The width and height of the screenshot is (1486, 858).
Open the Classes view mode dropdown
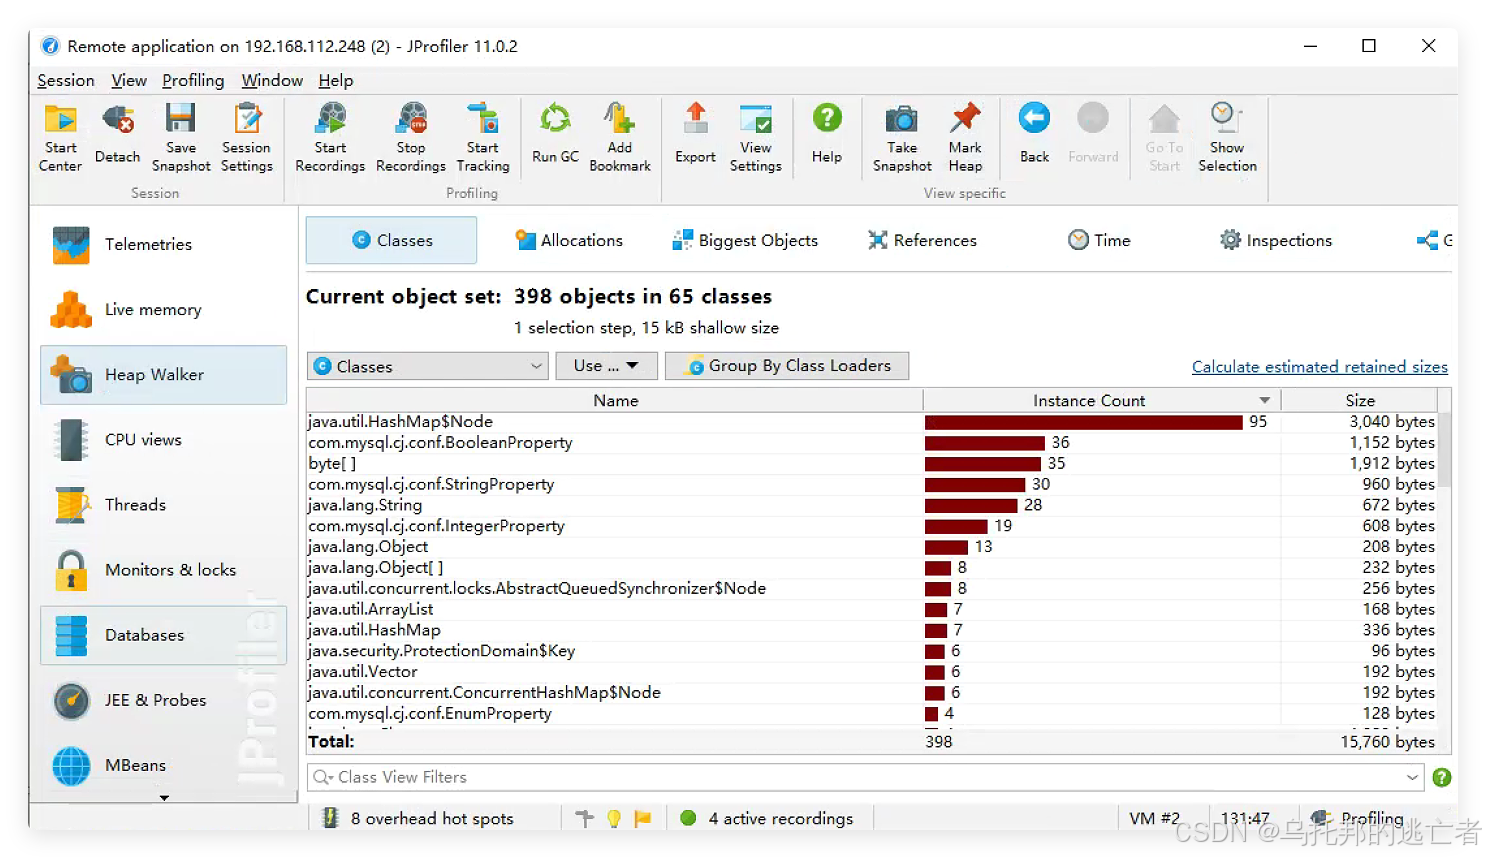coord(428,366)
